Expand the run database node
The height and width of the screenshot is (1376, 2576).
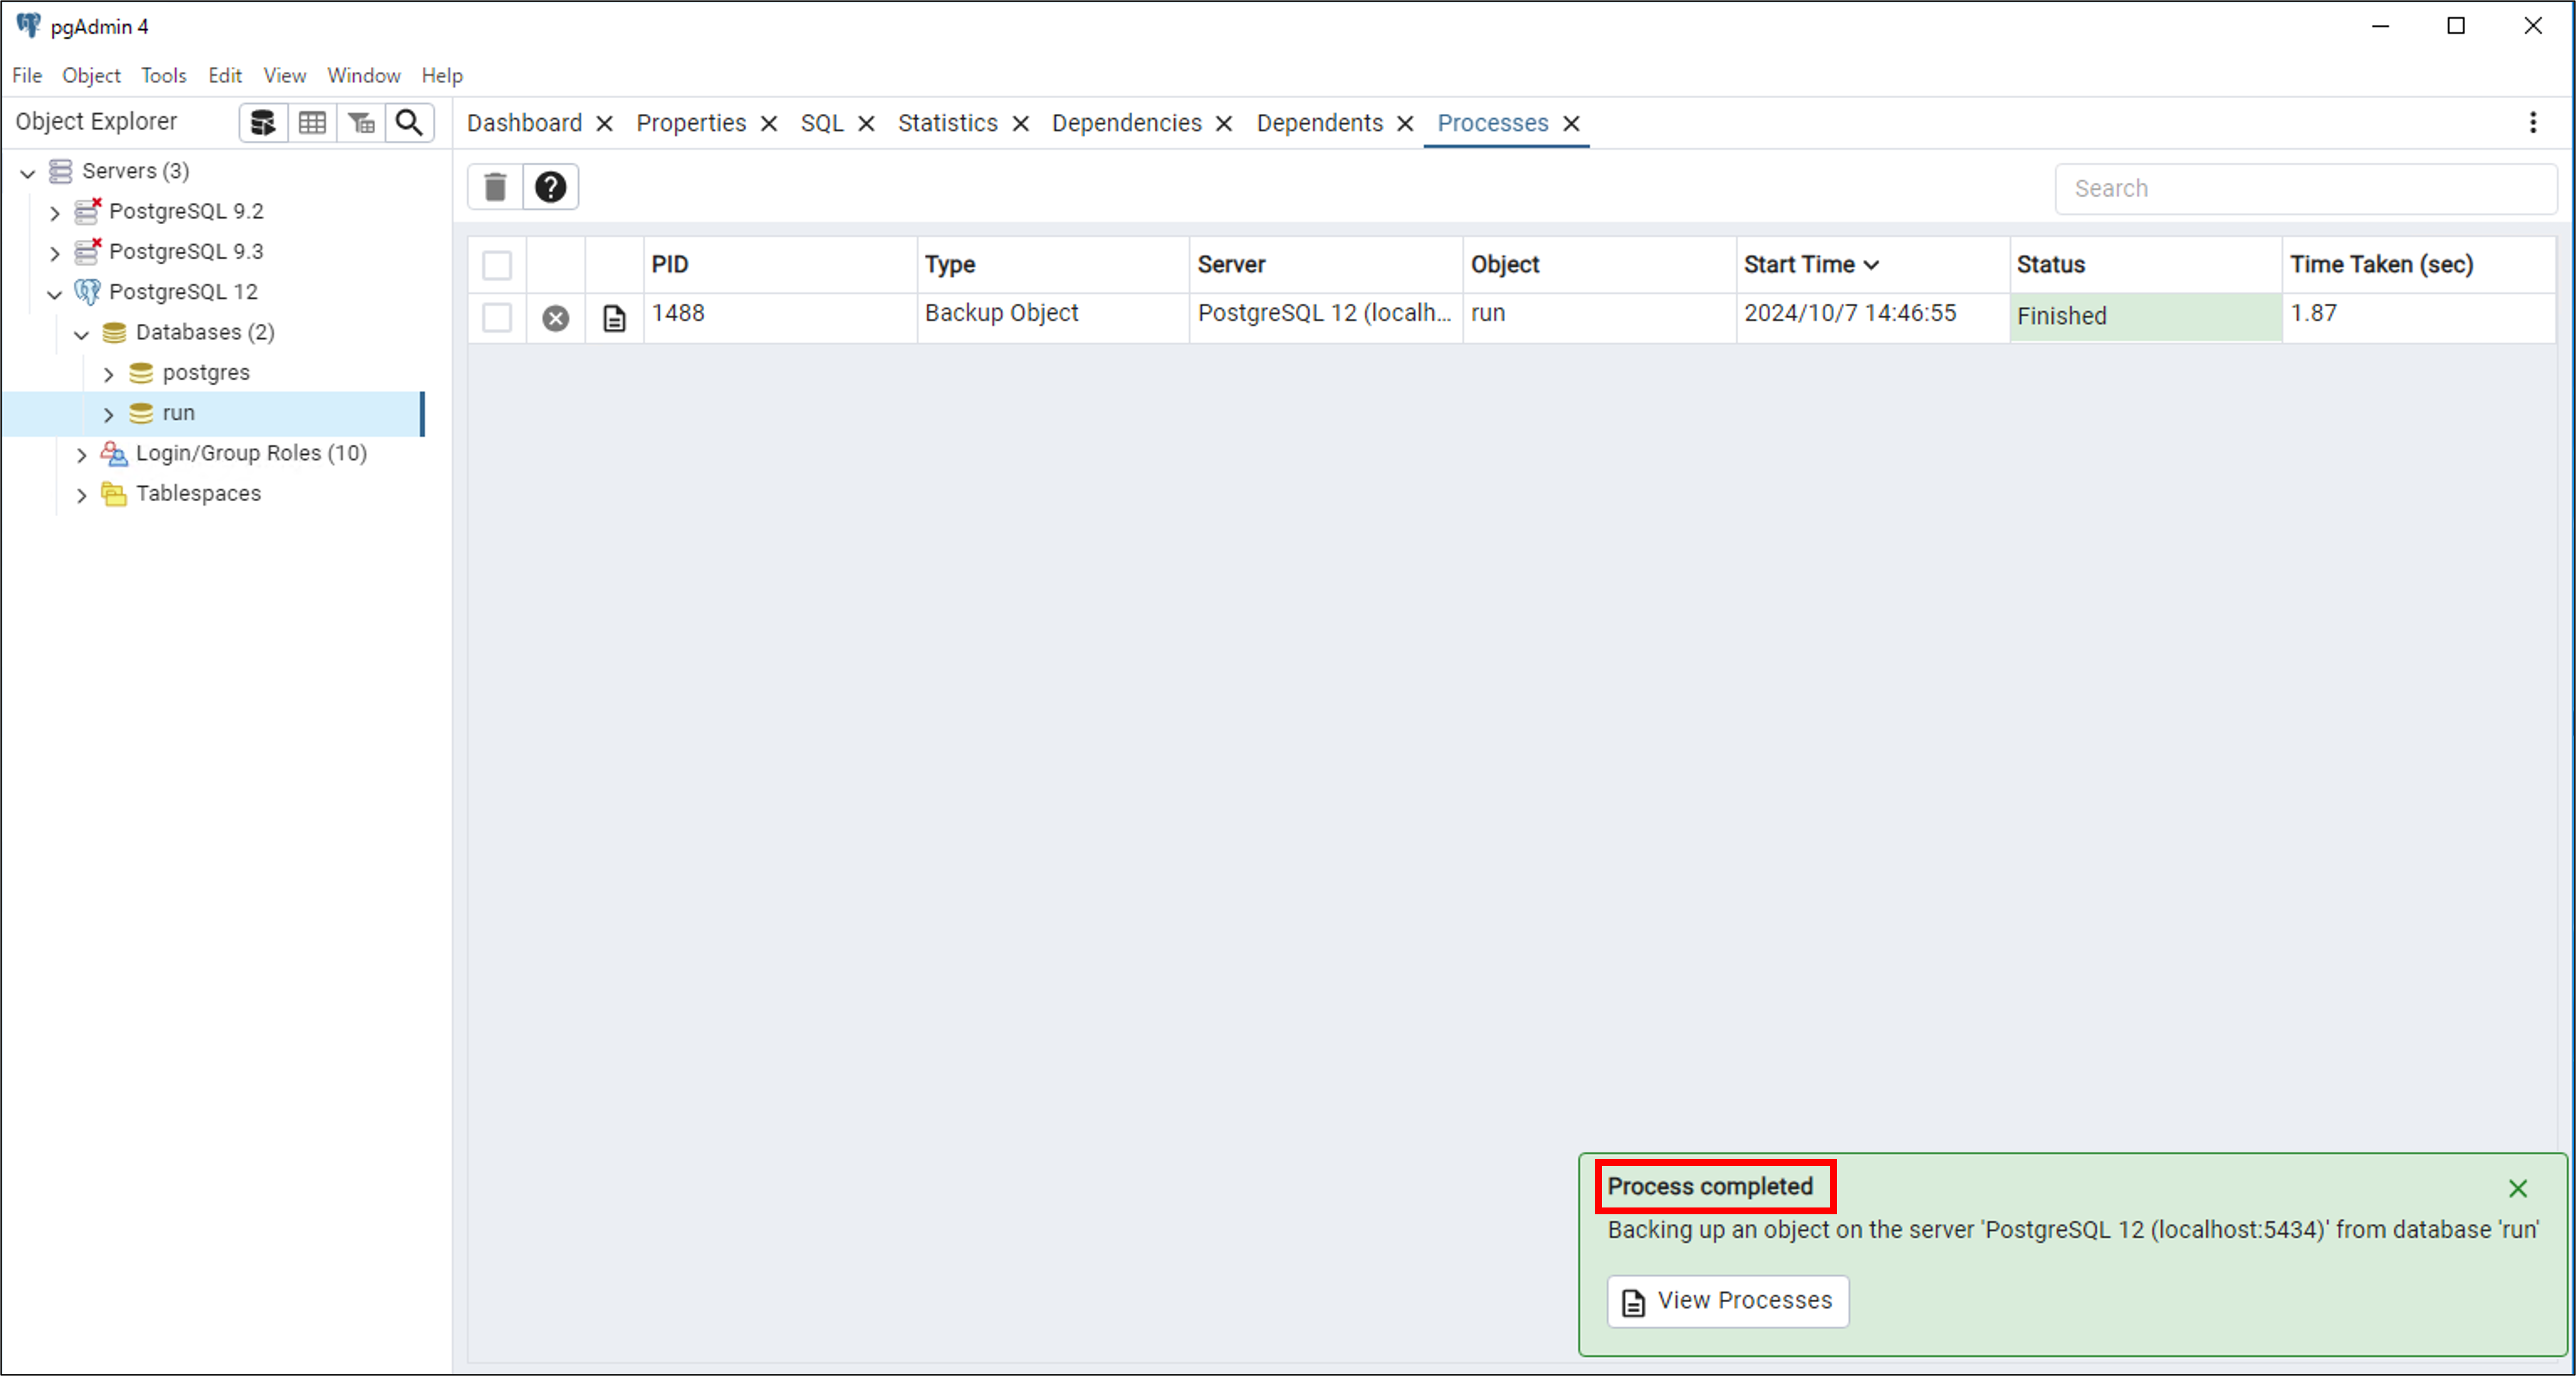pos(109,414)
